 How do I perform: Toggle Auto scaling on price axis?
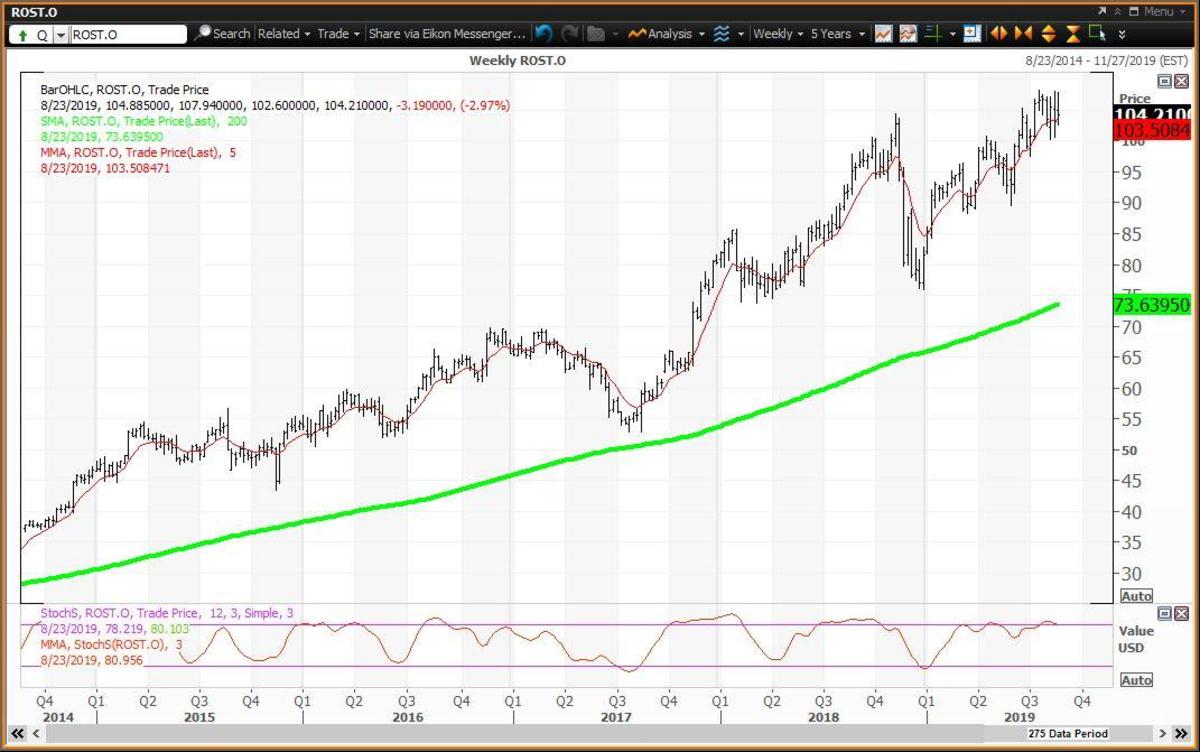(1136, 596)
